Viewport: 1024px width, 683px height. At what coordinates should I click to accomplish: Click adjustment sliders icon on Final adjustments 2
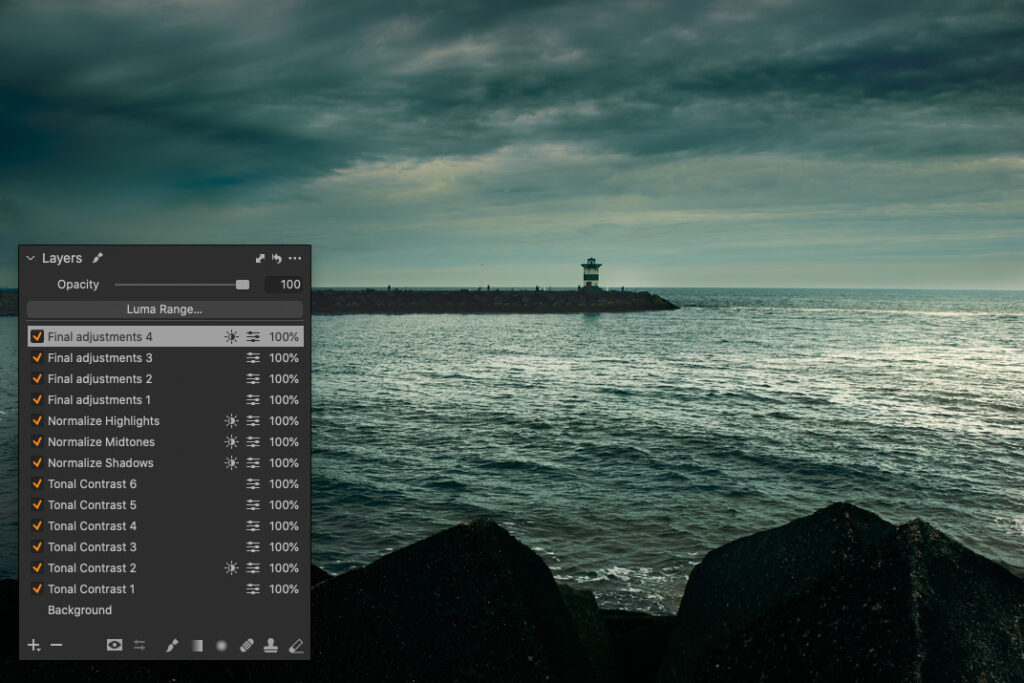click(x=253, y=379)
